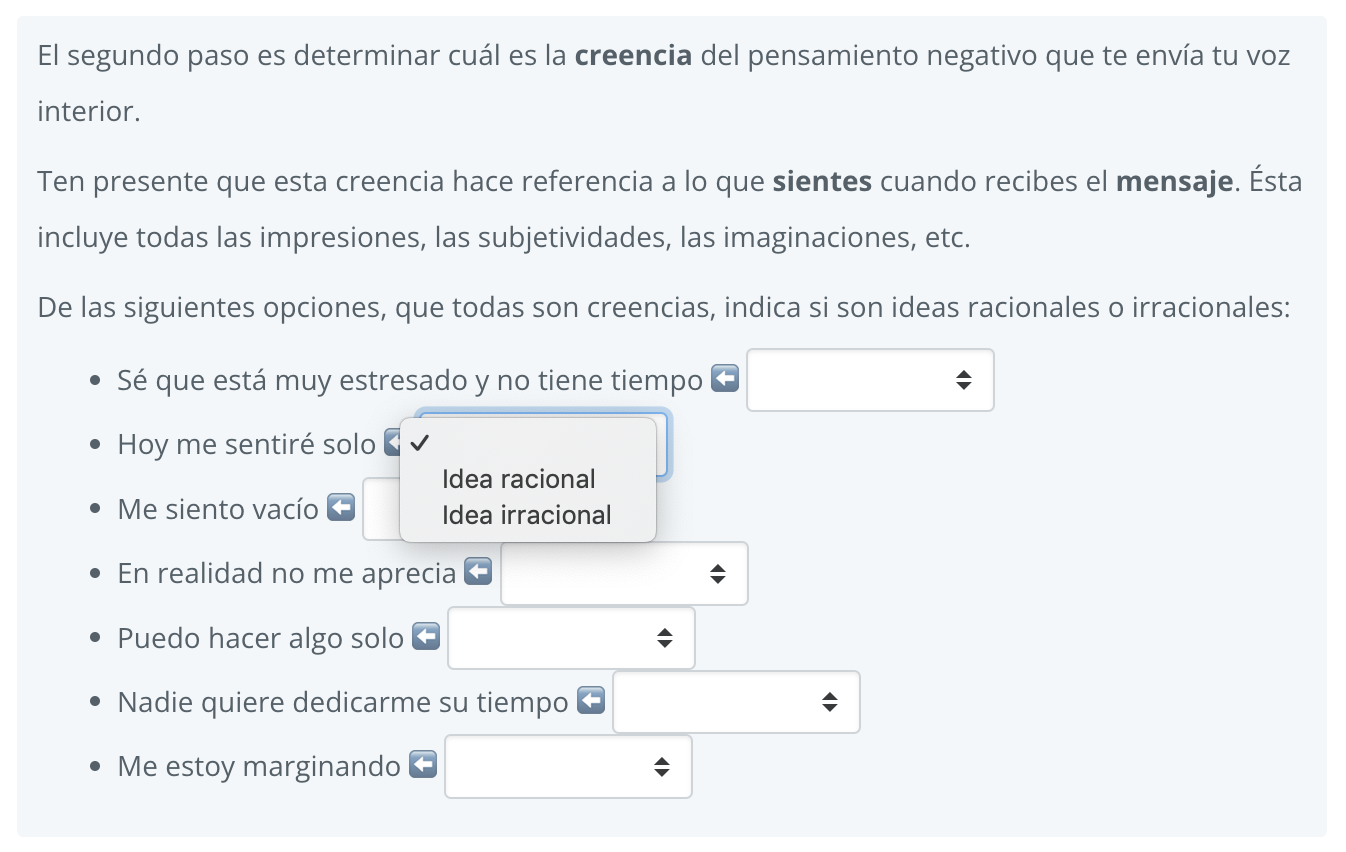1346x852 pixels.
Task: Click arrow icon after 'En realidad no me aprecia'
Action: click(479, 572)
